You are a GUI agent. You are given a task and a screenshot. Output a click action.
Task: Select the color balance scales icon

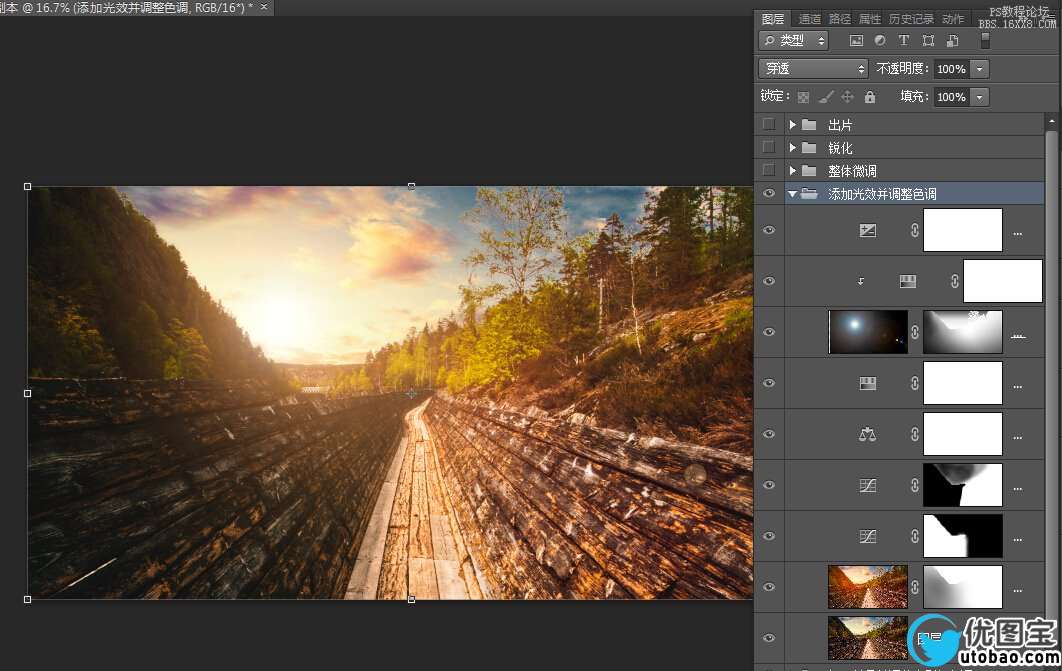tap(868, 434)
